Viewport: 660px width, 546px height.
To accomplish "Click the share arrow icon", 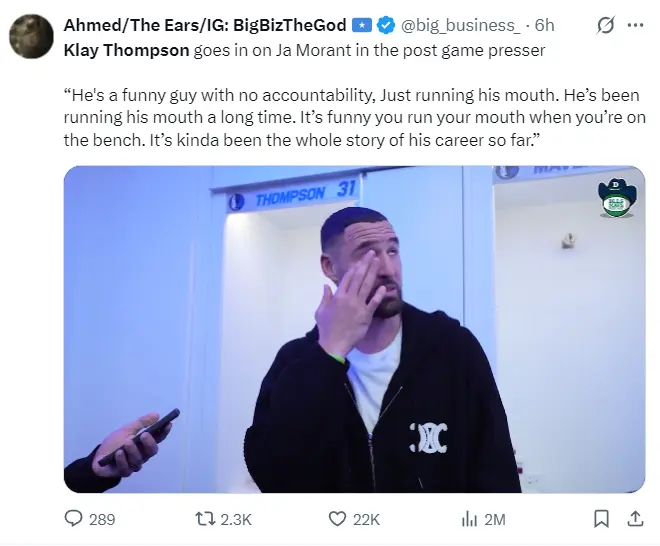I will [x=634, y=519].
